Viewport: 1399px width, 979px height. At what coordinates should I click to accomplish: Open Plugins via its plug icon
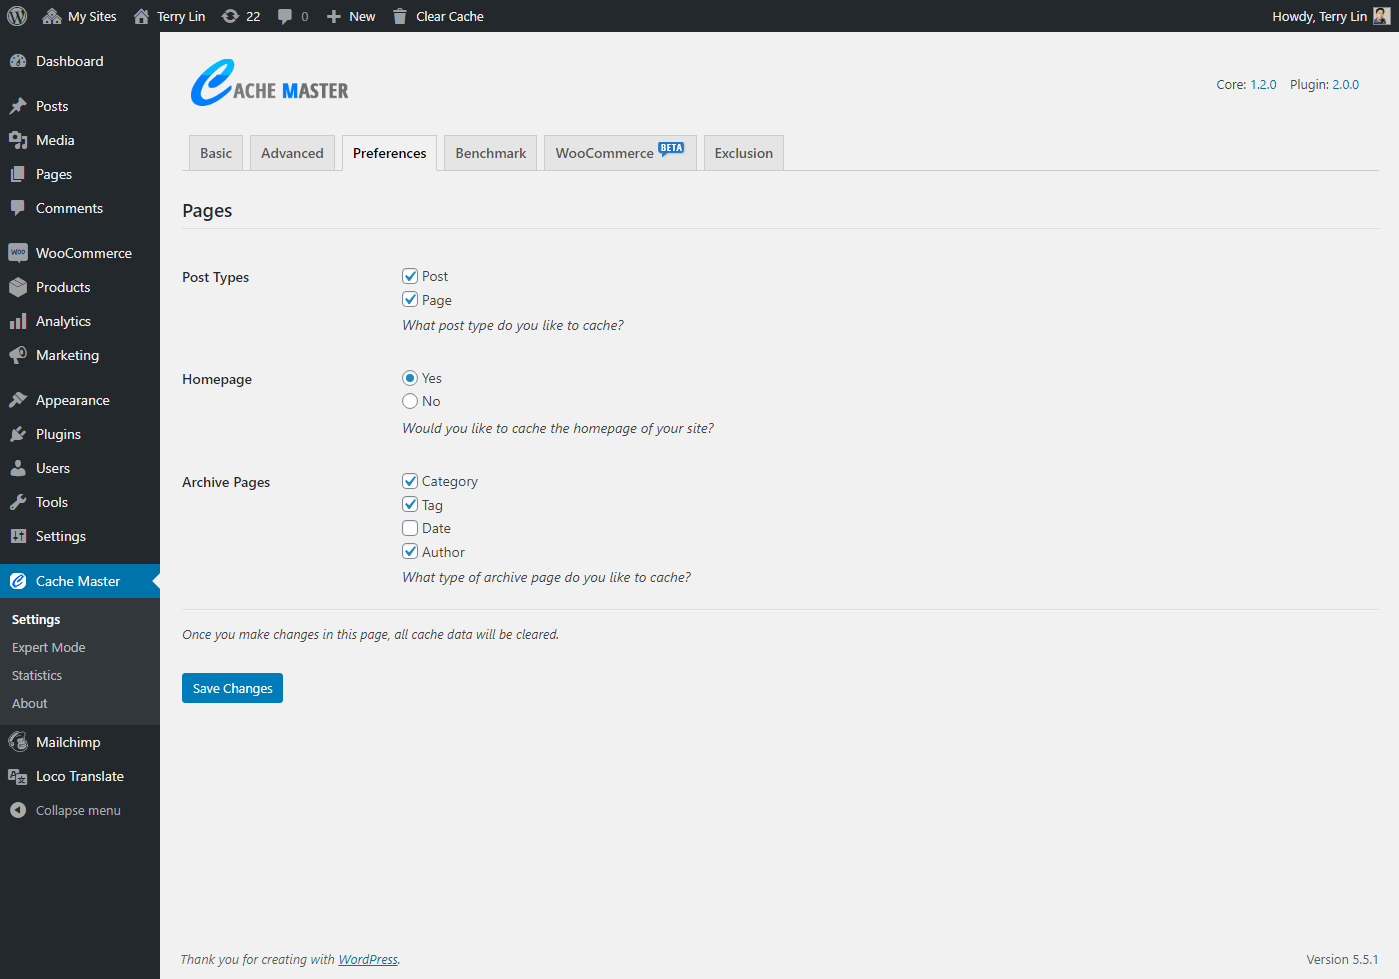[x=18, y=434]
